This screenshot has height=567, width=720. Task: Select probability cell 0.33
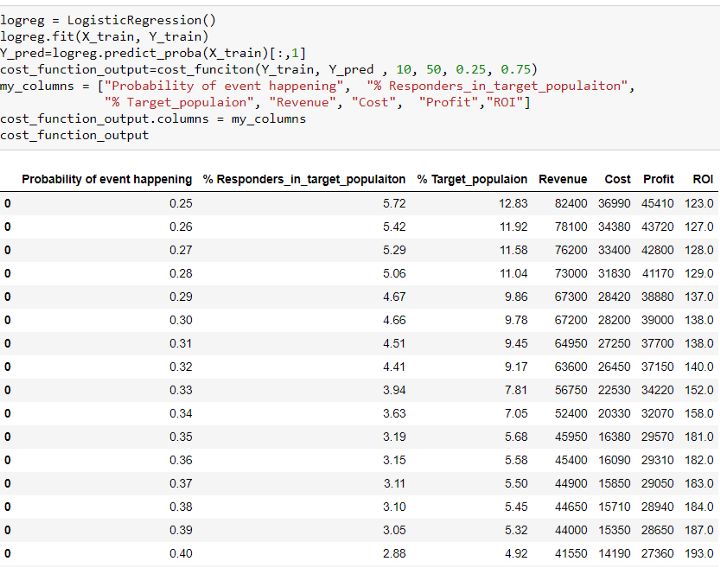tap(181, 390)
